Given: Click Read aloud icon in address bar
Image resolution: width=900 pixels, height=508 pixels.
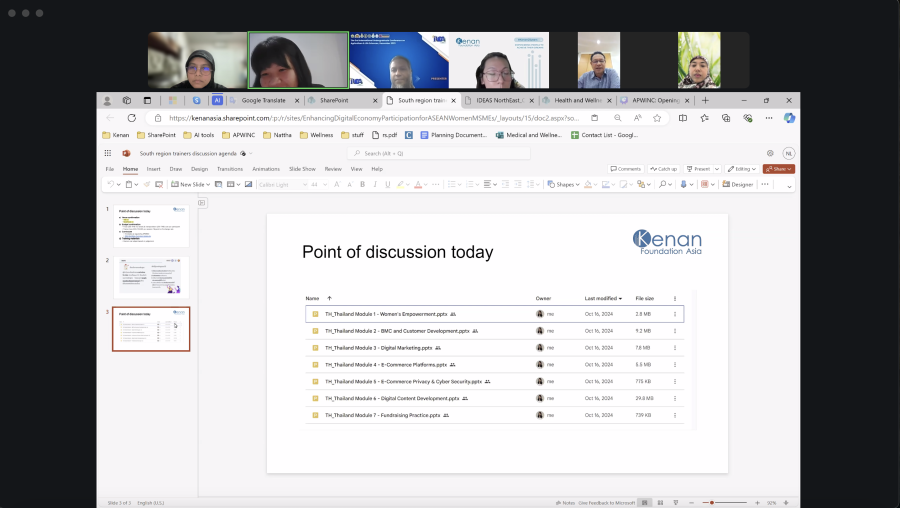Looking at the screenshot, I should point(637,118).
